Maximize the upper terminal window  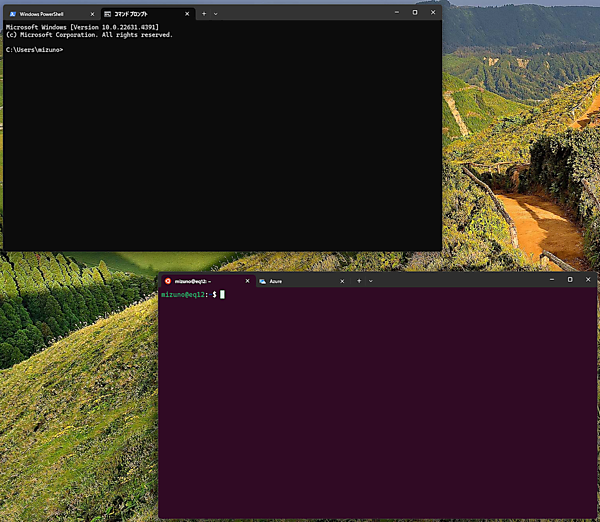pos(415,12)
